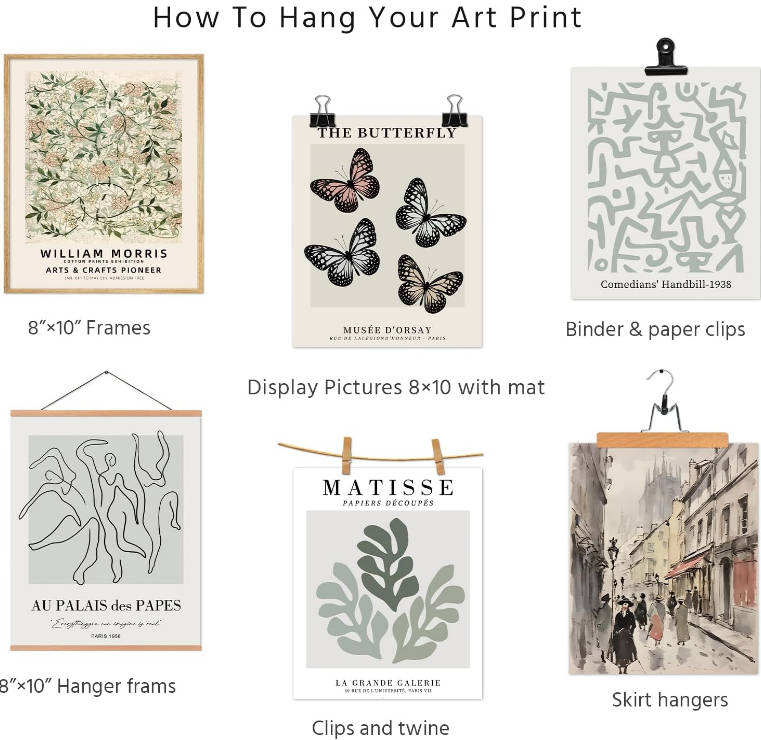Select the left wooden clothespin
This screenshot has height=740, width=761.
(347, 456)
